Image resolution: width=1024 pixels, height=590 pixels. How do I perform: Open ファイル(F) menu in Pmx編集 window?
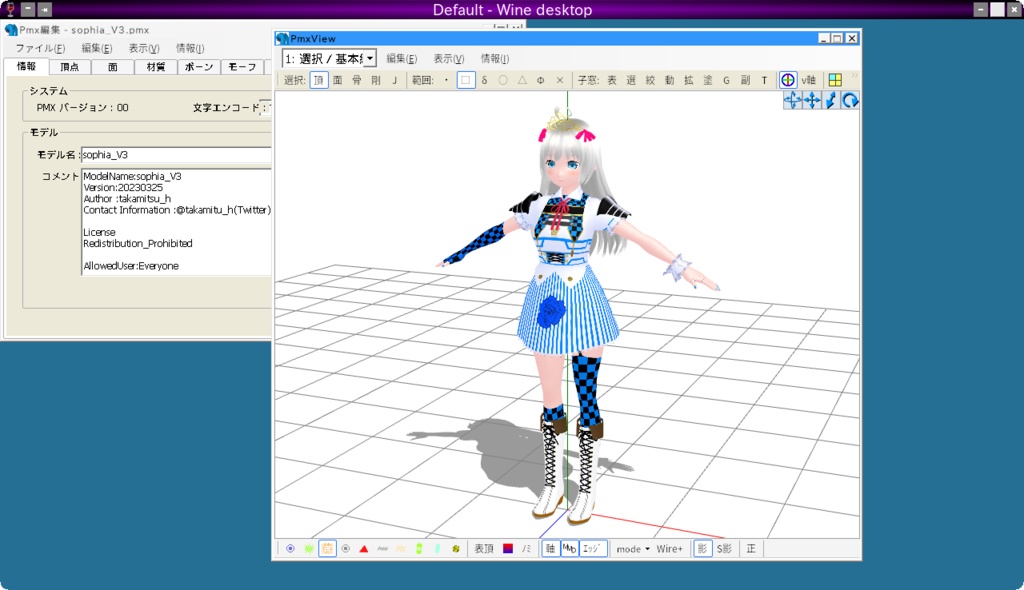40,48
